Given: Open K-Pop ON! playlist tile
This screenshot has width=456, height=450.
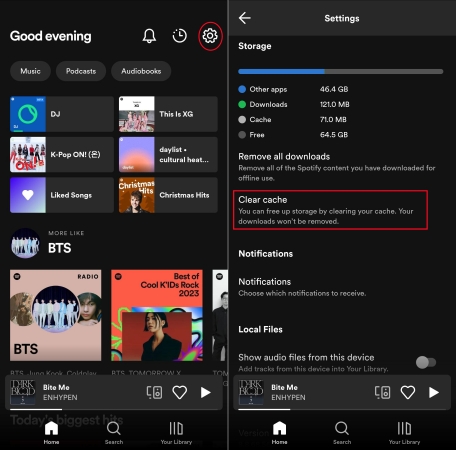Looking at the screenshot, I should coord(62,155).
